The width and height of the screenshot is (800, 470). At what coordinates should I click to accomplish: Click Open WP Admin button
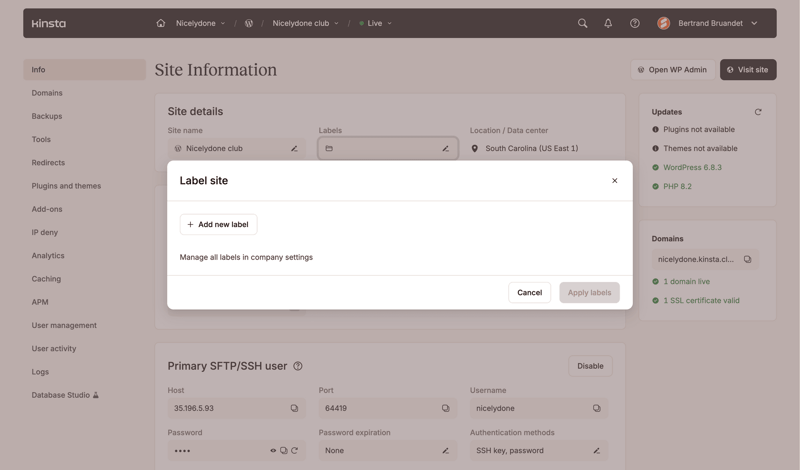tap(673, 69)
